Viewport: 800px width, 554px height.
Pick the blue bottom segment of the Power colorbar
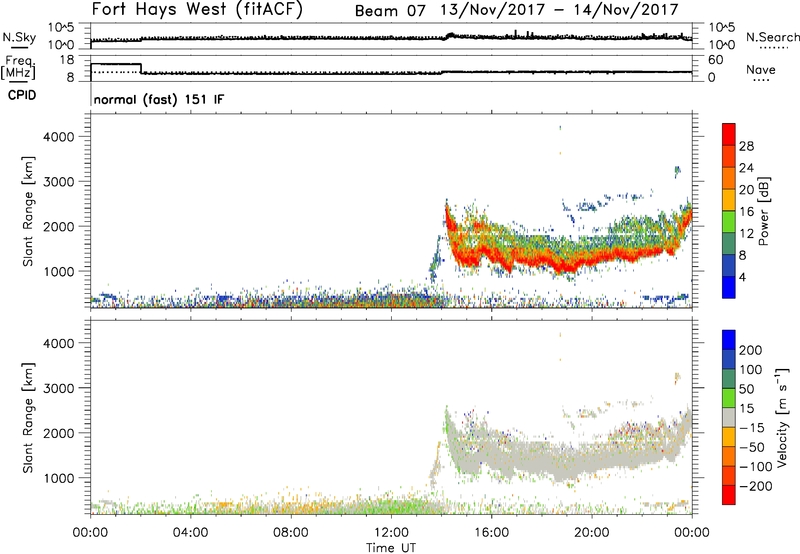[x=729, y=287]
